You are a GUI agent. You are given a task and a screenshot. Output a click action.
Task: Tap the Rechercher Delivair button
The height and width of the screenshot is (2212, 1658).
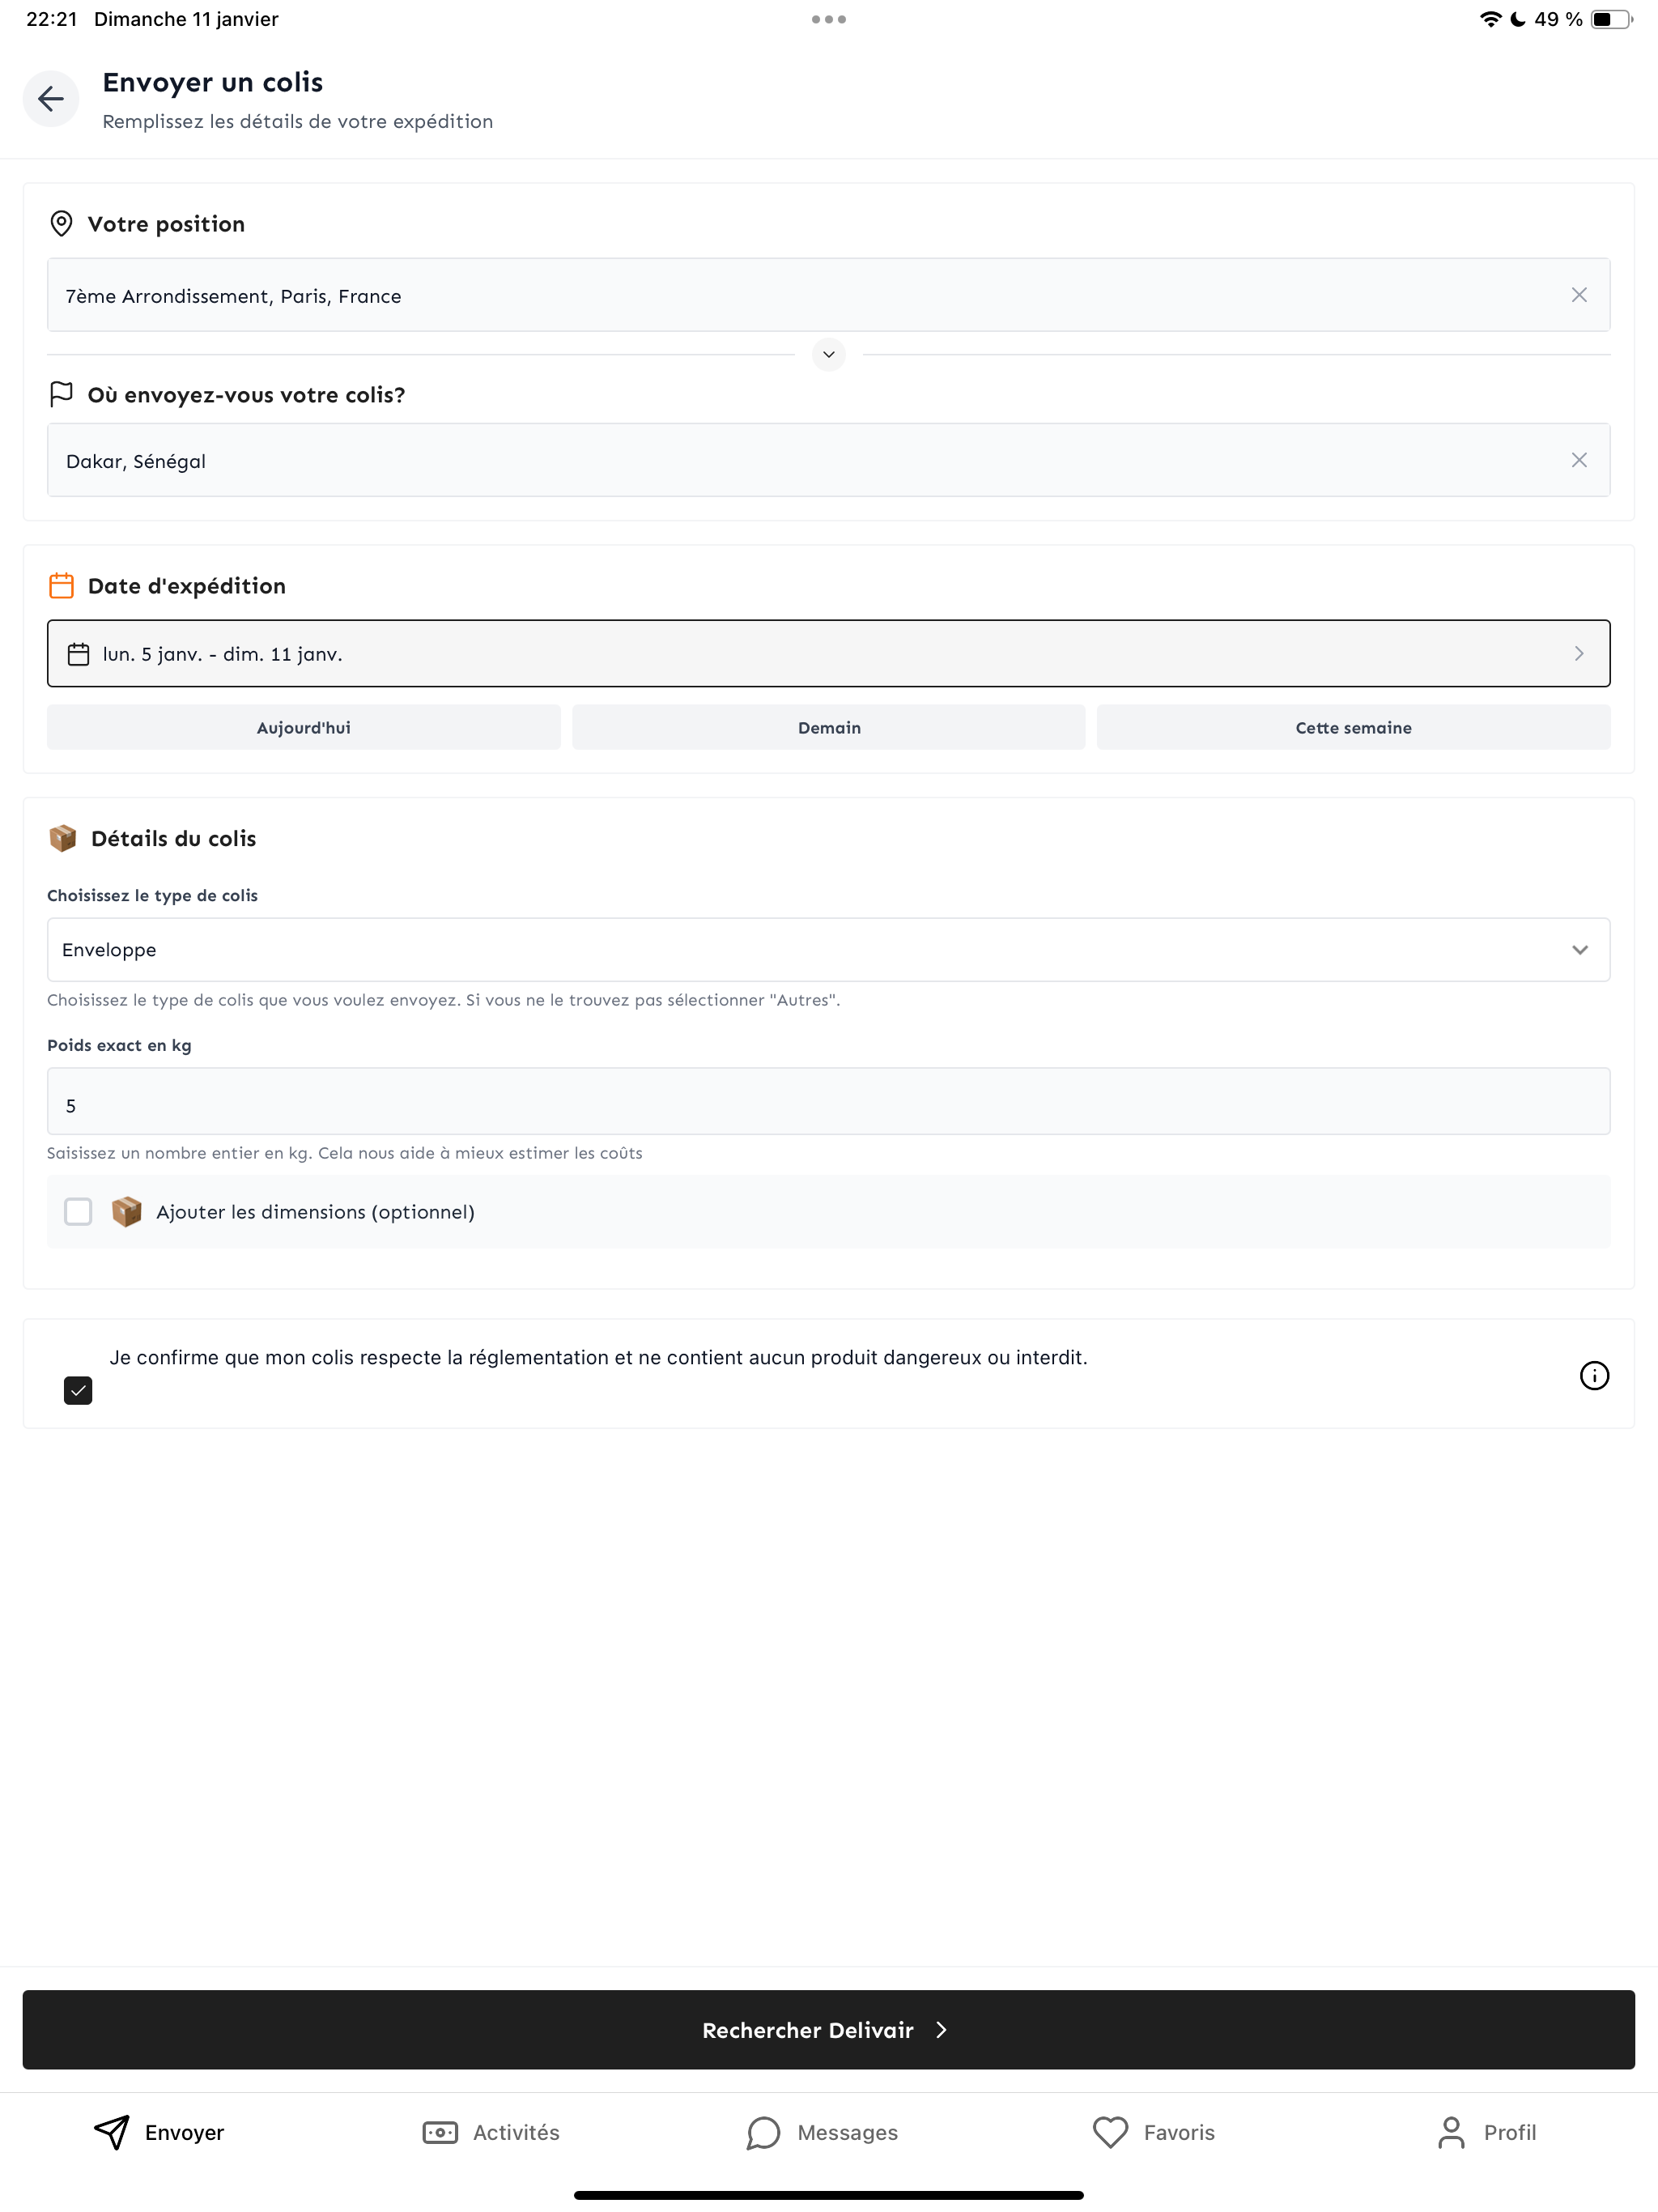point(828,2029)
